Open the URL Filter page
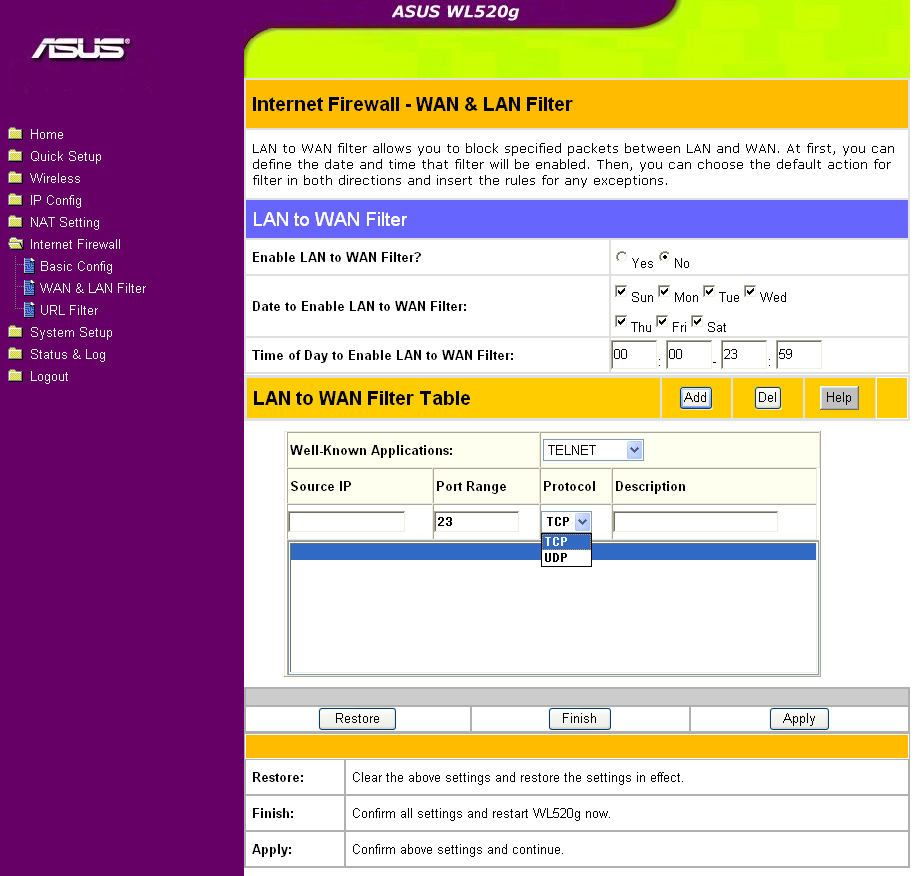This screenshot has height=876, width=915. (69, 310)
